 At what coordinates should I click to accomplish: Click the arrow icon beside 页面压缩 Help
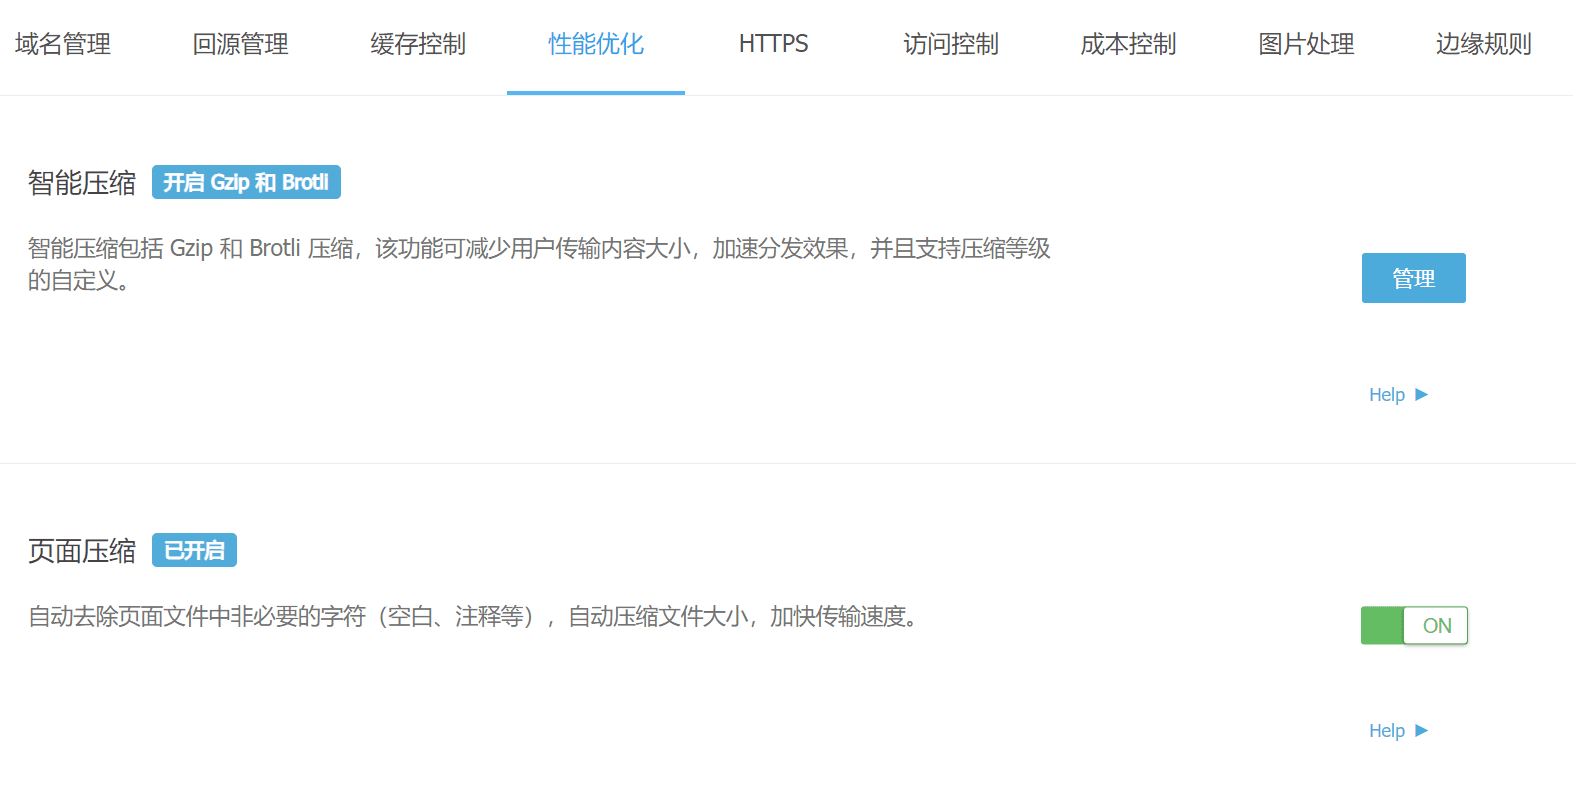(1421, 730)
